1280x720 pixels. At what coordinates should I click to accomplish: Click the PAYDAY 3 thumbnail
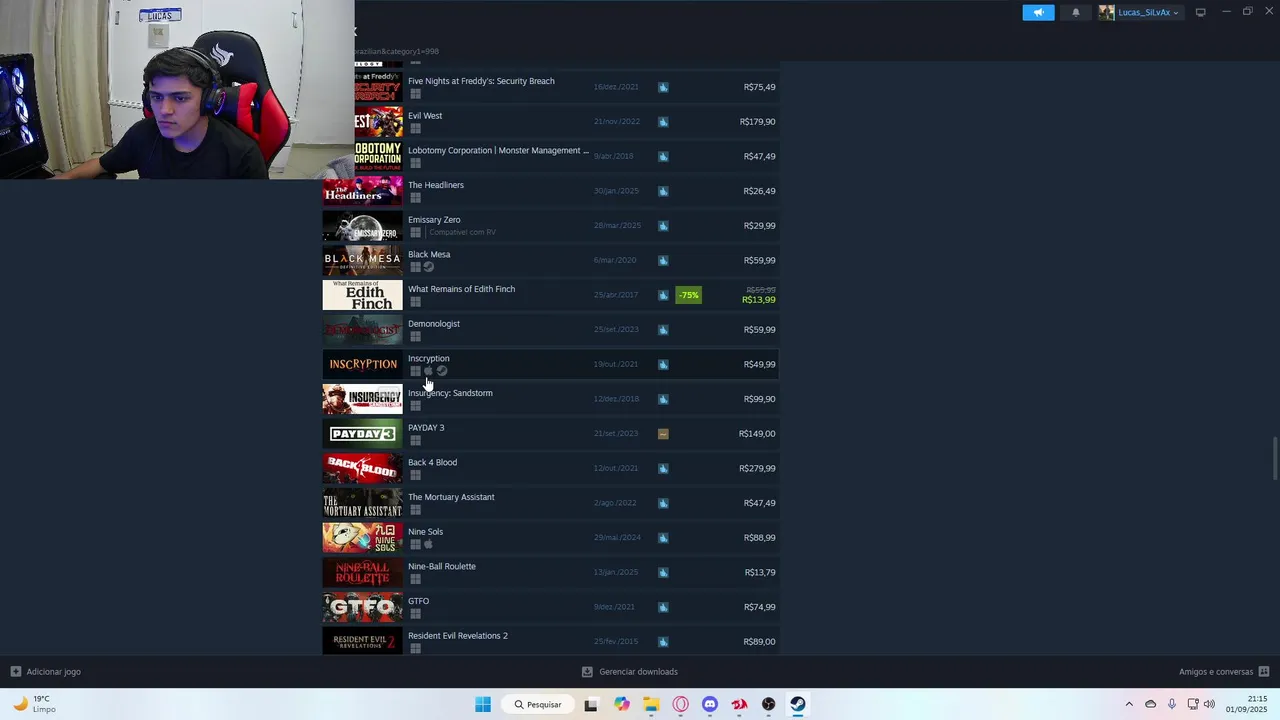point(362,434)
